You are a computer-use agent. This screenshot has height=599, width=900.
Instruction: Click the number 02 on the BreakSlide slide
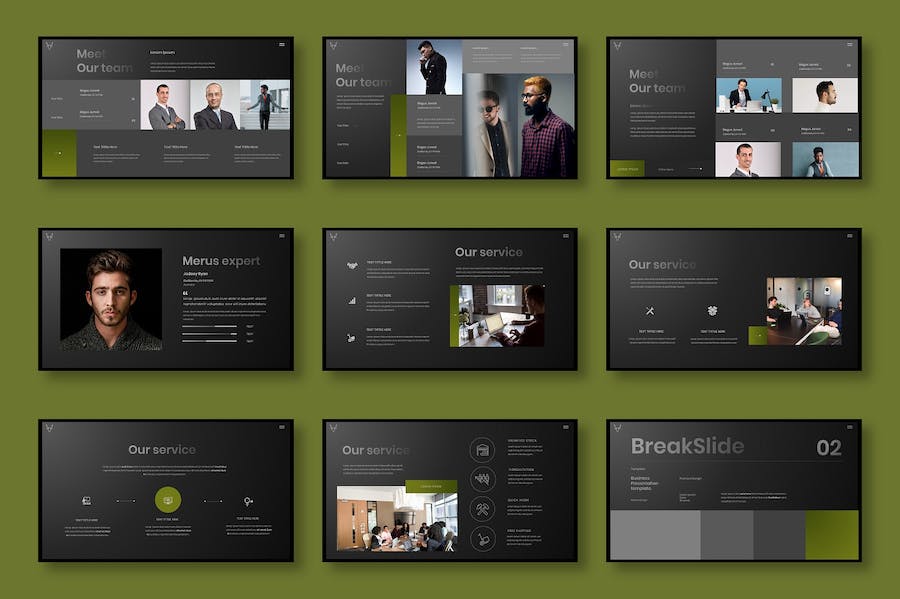(x=829, y=448)
